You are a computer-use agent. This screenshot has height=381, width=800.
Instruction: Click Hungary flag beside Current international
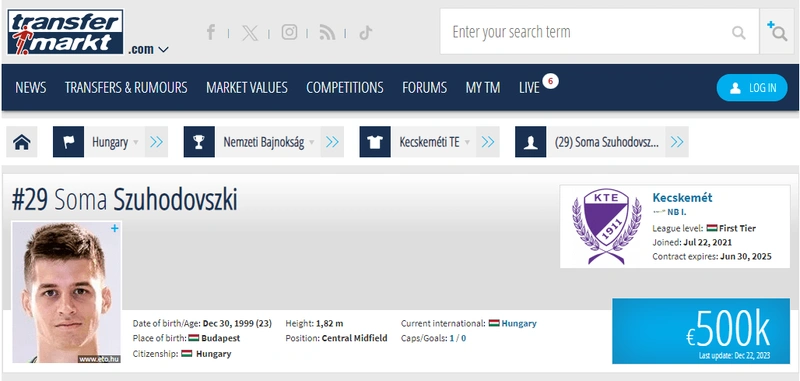(494, 323)
